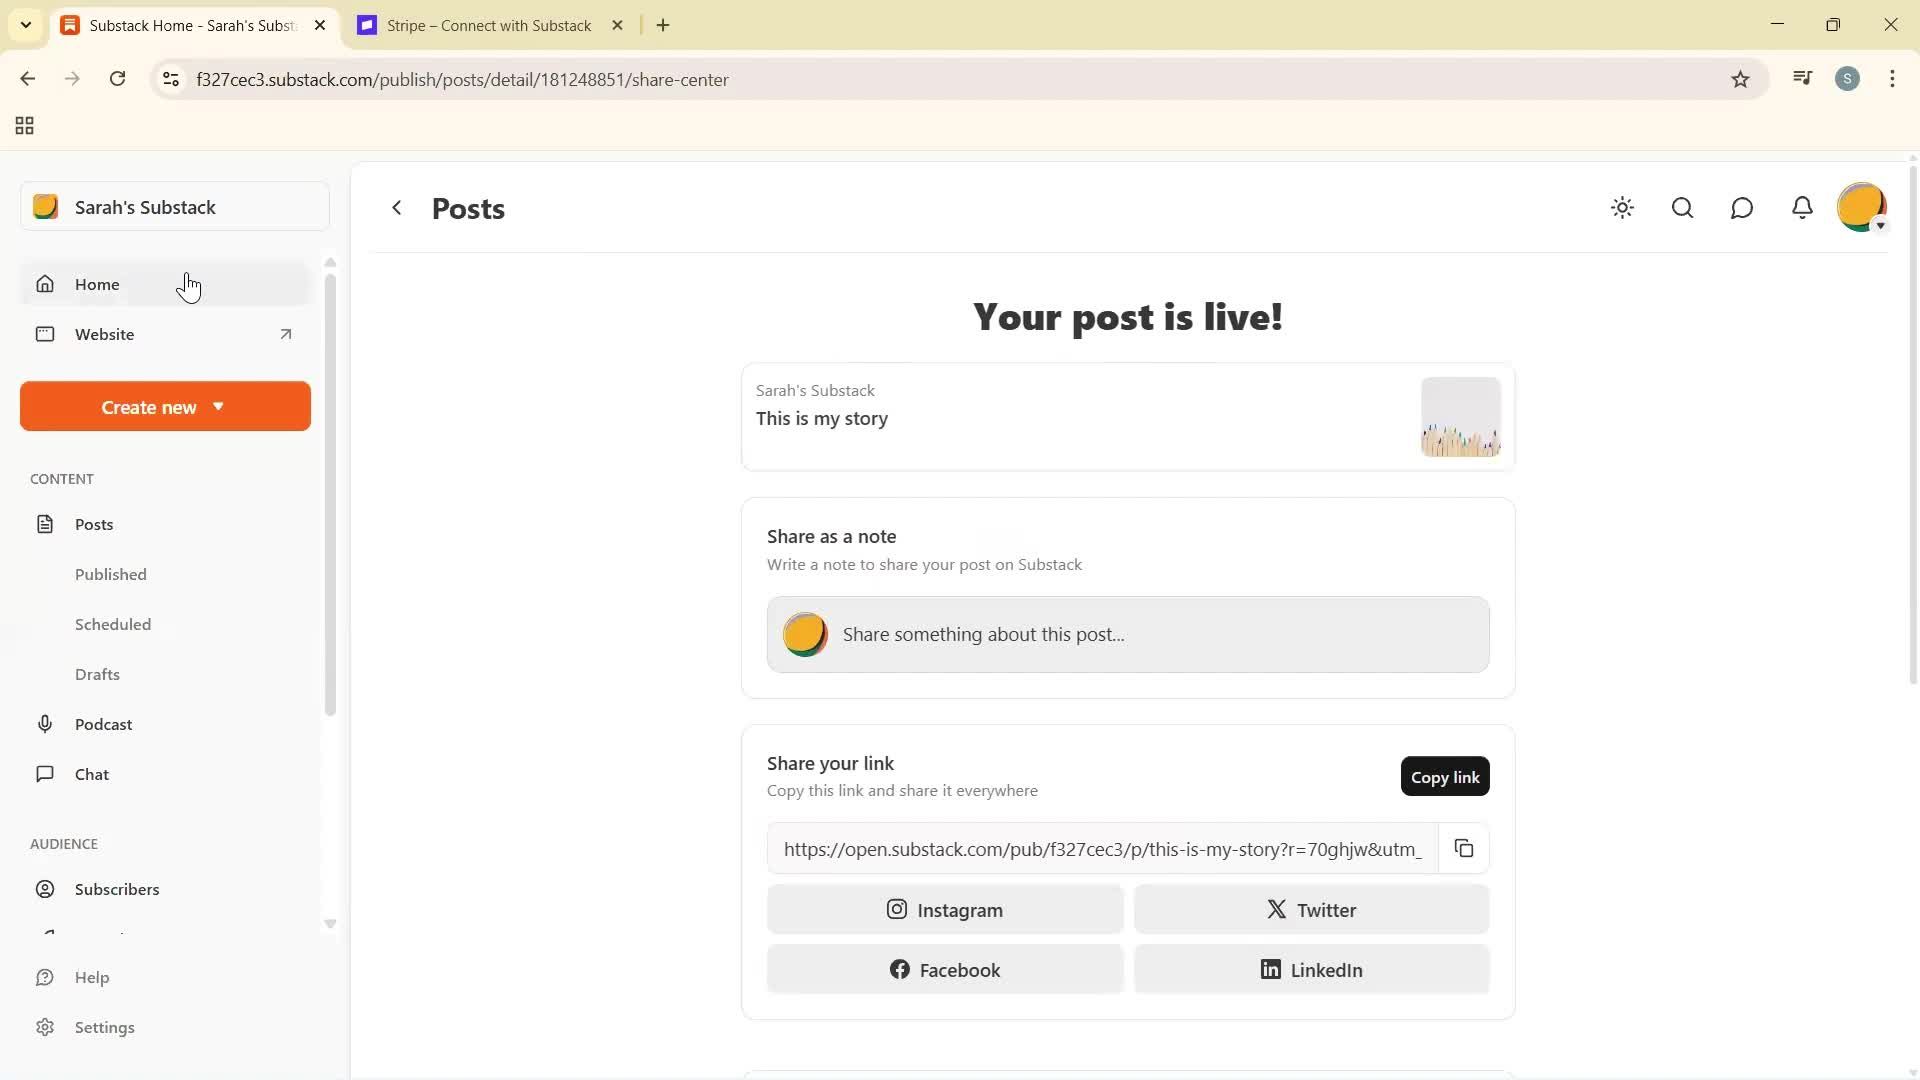
Task: Open the browser tab search chevron
Action: click(x=26, y=25)
